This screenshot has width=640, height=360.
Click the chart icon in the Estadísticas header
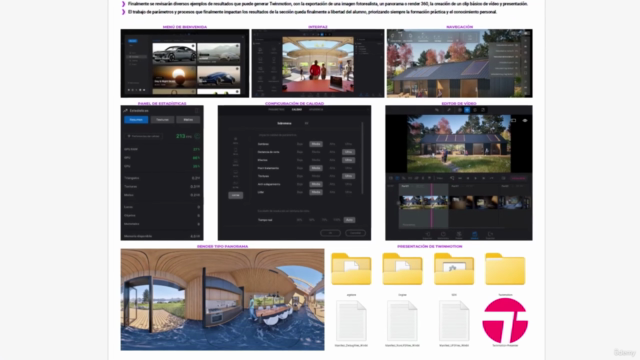(126, 111)
